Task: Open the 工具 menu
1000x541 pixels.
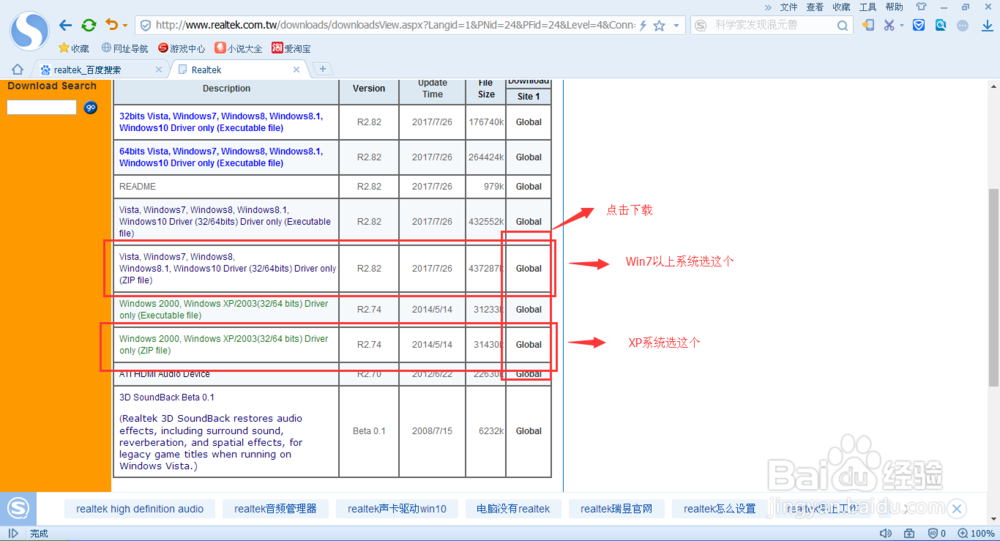Action: (x=867, y=7)
